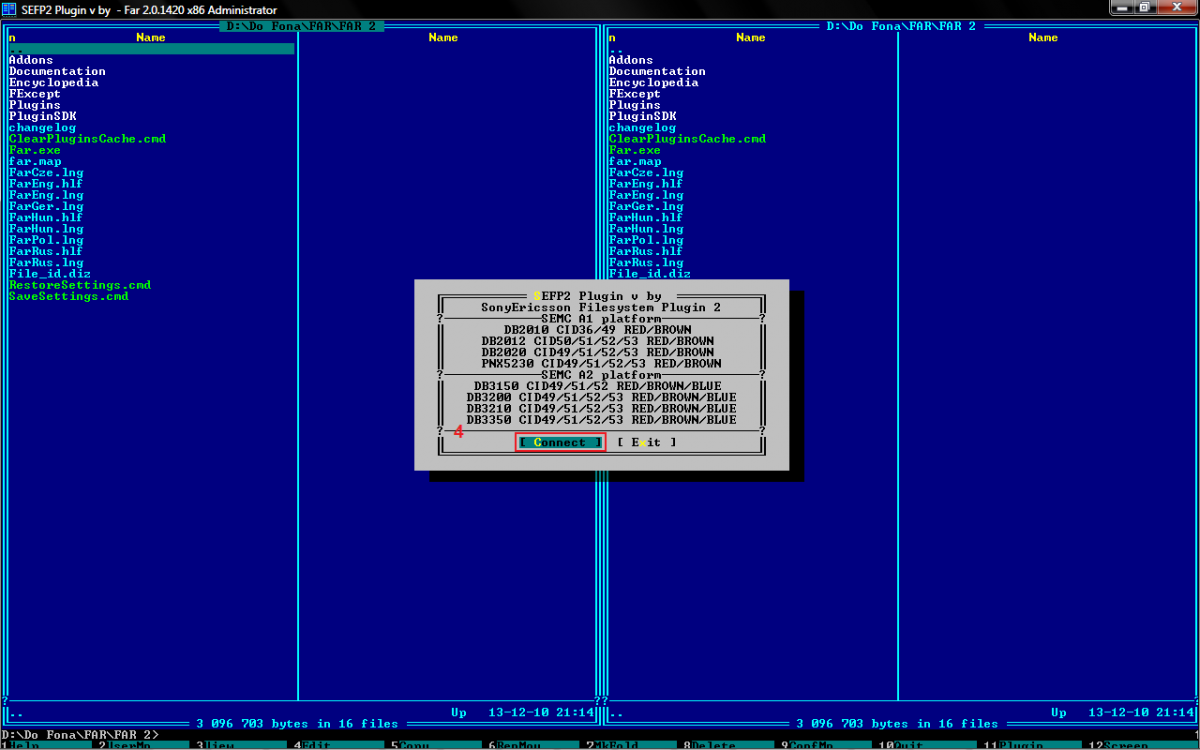Select FarPol.lng in the left panel
1200x750 pixels.
pyautogui.click(x=46, y=240)
